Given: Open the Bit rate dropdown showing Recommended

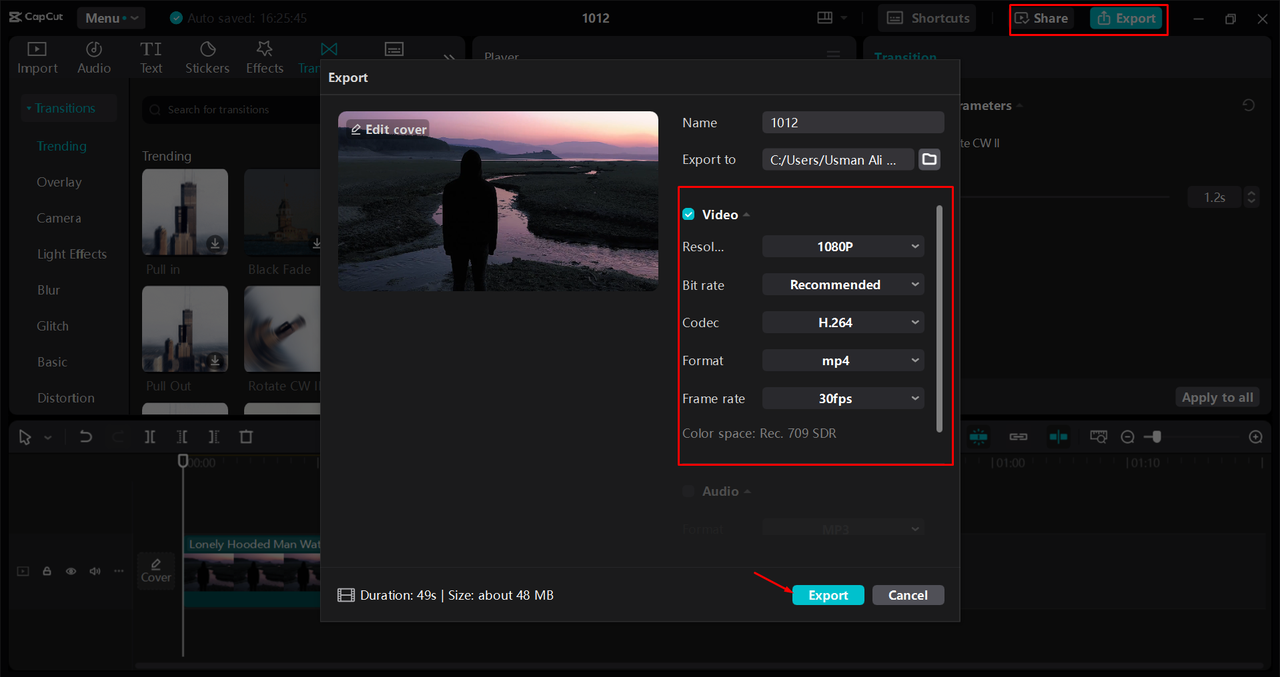Looking at the screenshot, I should [843, 284].
